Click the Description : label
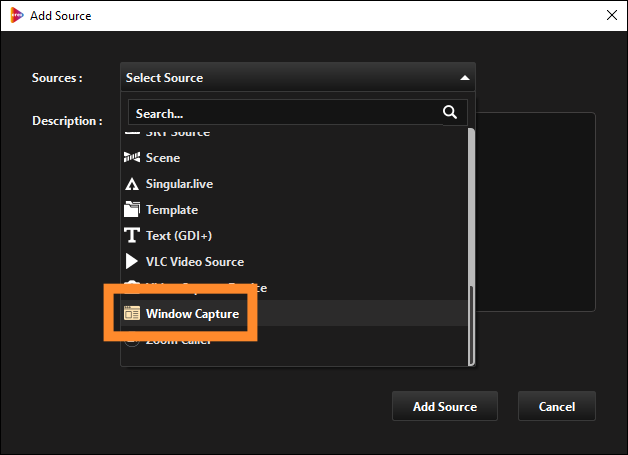 (67, 121)
